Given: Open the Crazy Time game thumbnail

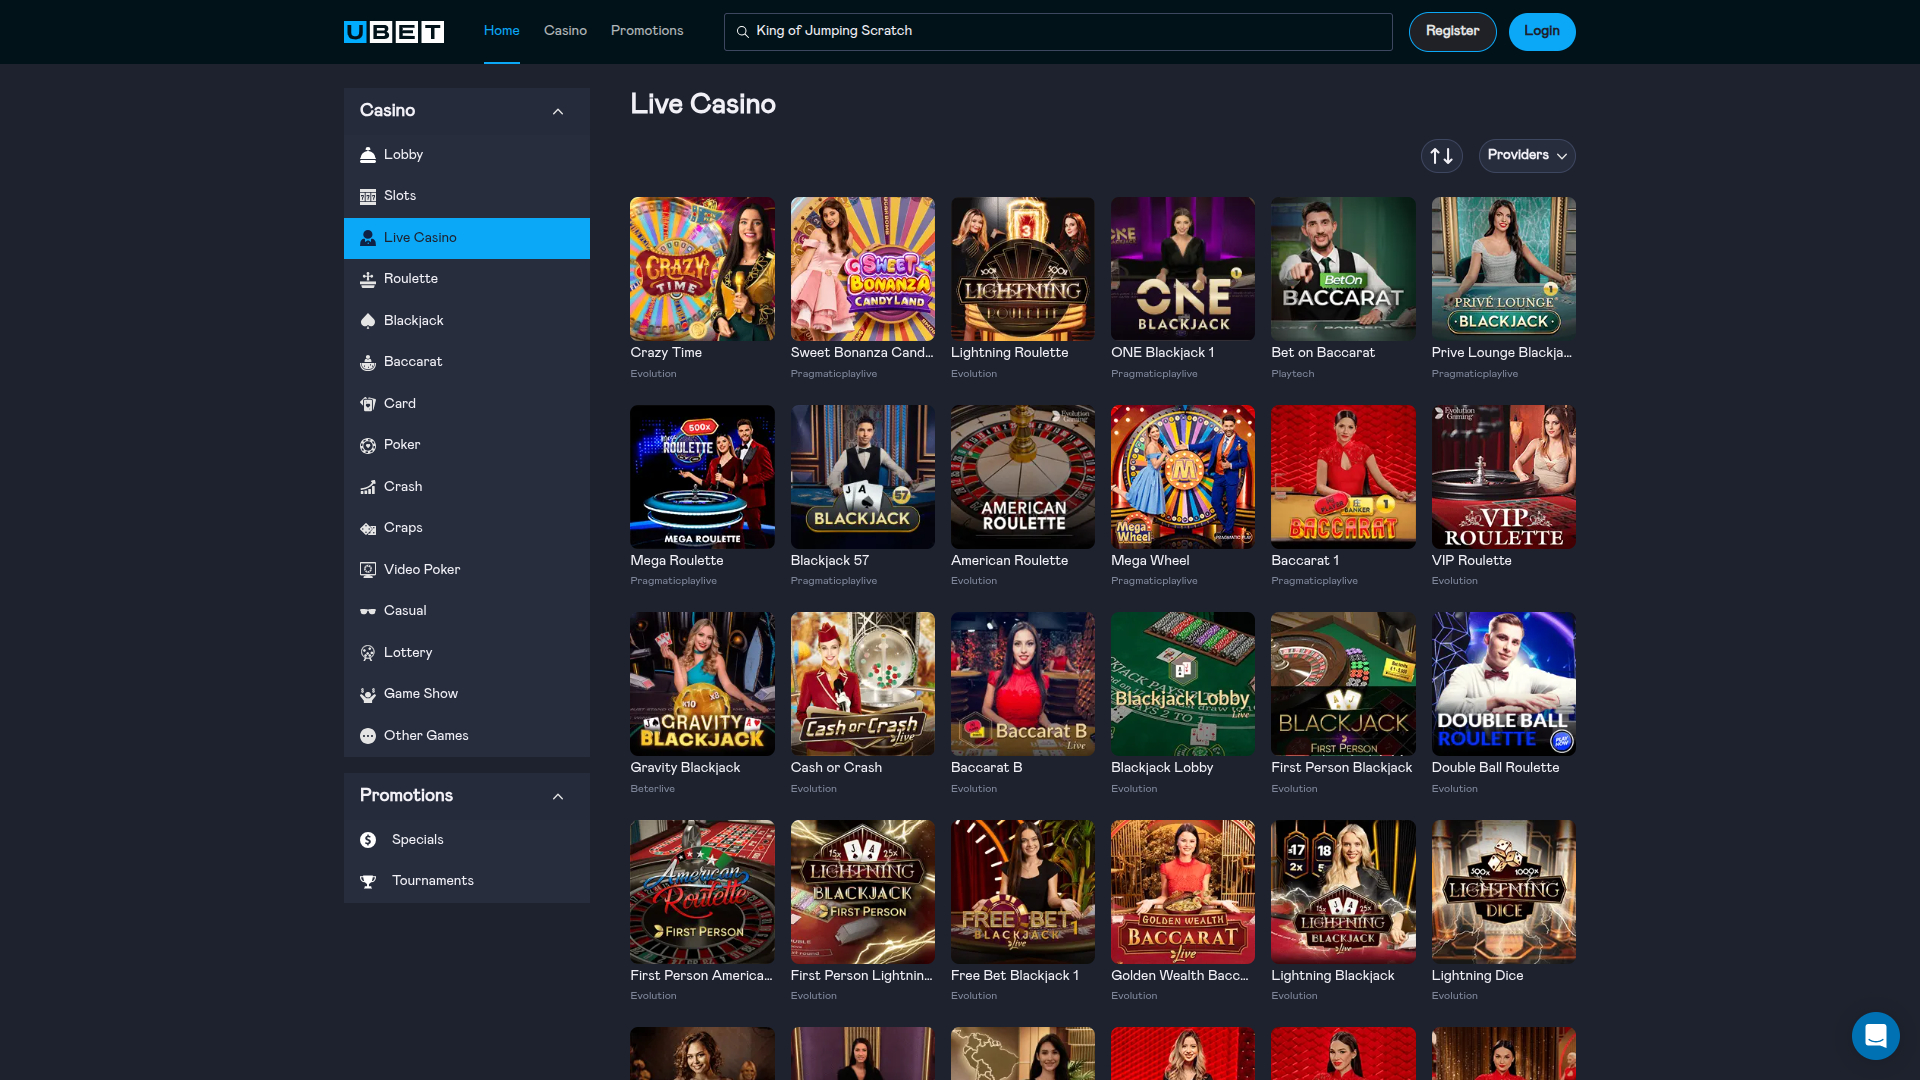Looking at the screenshot, I should [x=702, y=269].
